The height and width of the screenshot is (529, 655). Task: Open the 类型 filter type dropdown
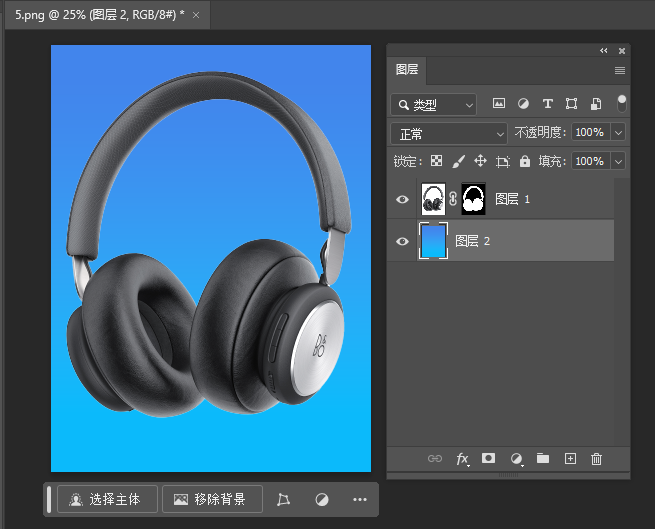(433, 104)
